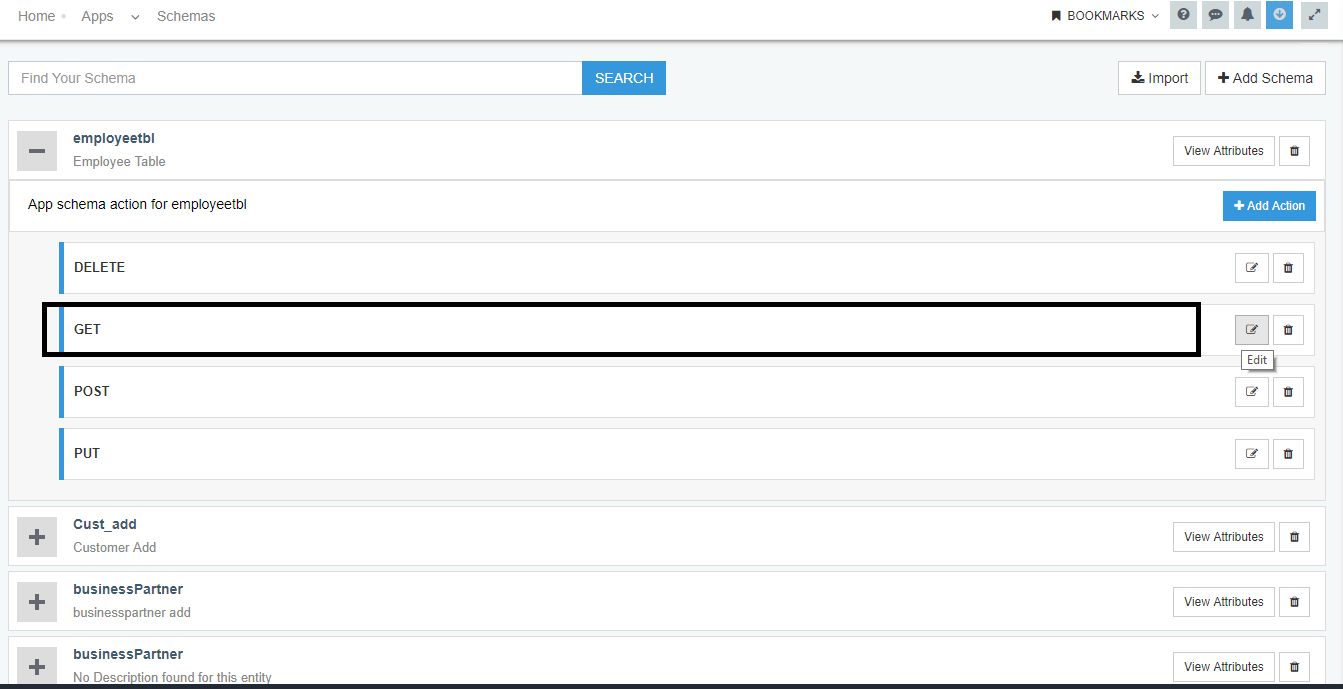This screenshot has width=1343, height=689.
Task: Click the fullscreen expand arrows icon
Action: click(1313, 15)
